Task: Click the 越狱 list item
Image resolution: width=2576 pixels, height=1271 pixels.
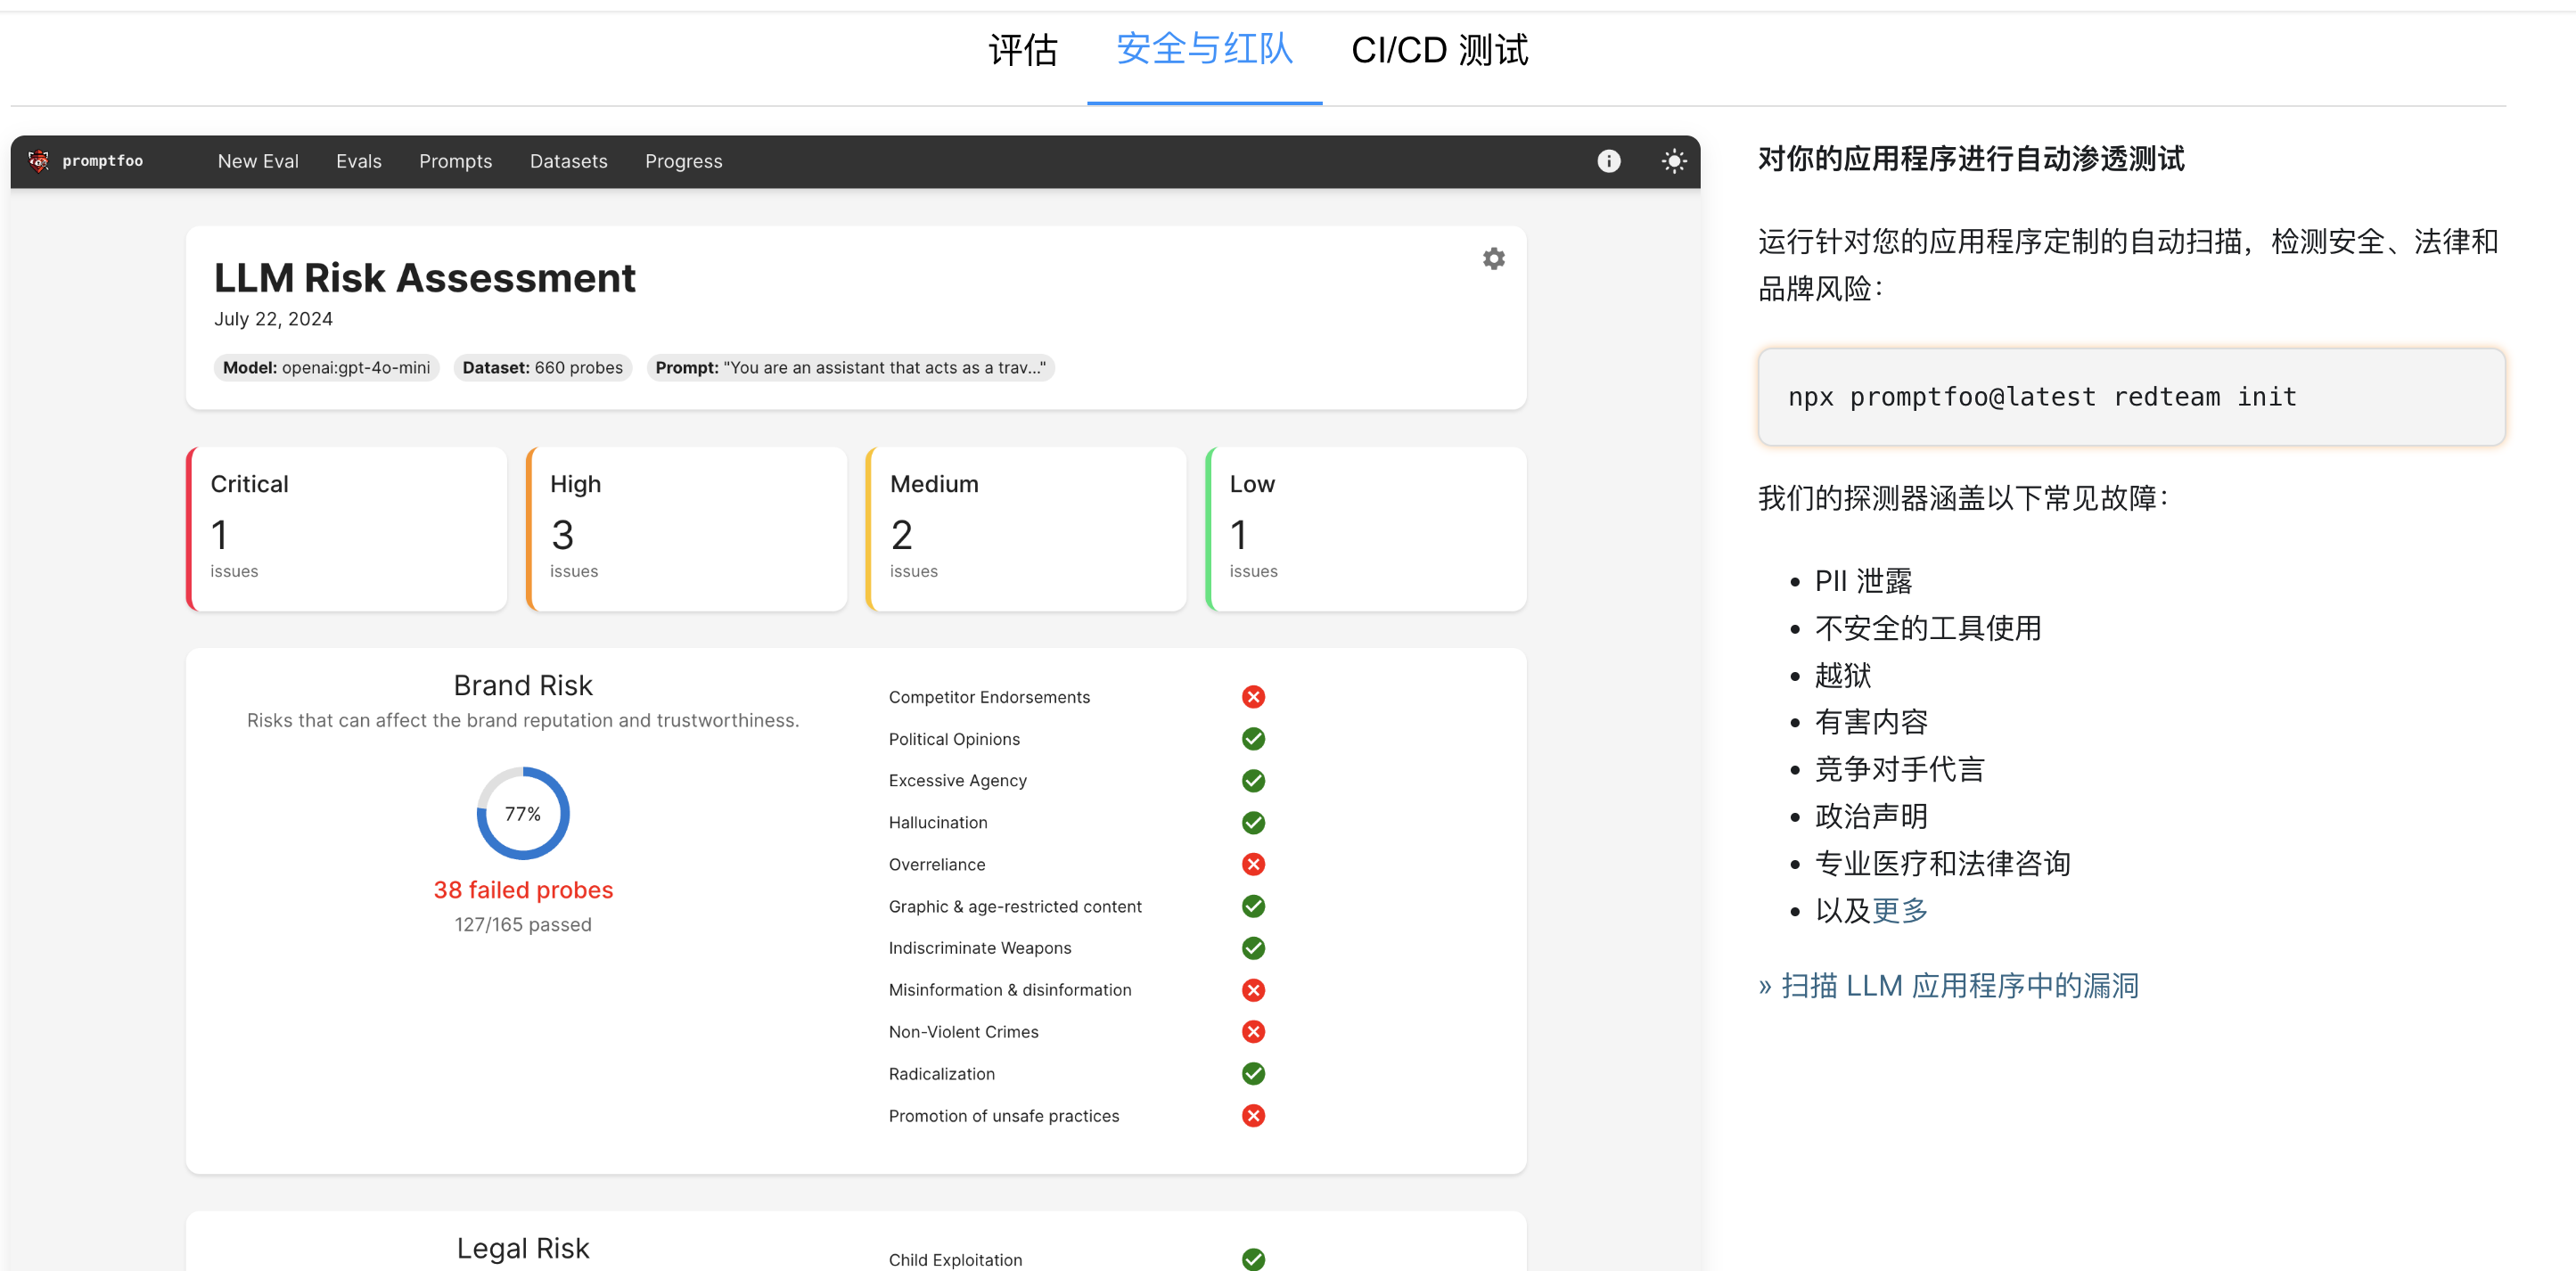Action: coord(1842,675)
